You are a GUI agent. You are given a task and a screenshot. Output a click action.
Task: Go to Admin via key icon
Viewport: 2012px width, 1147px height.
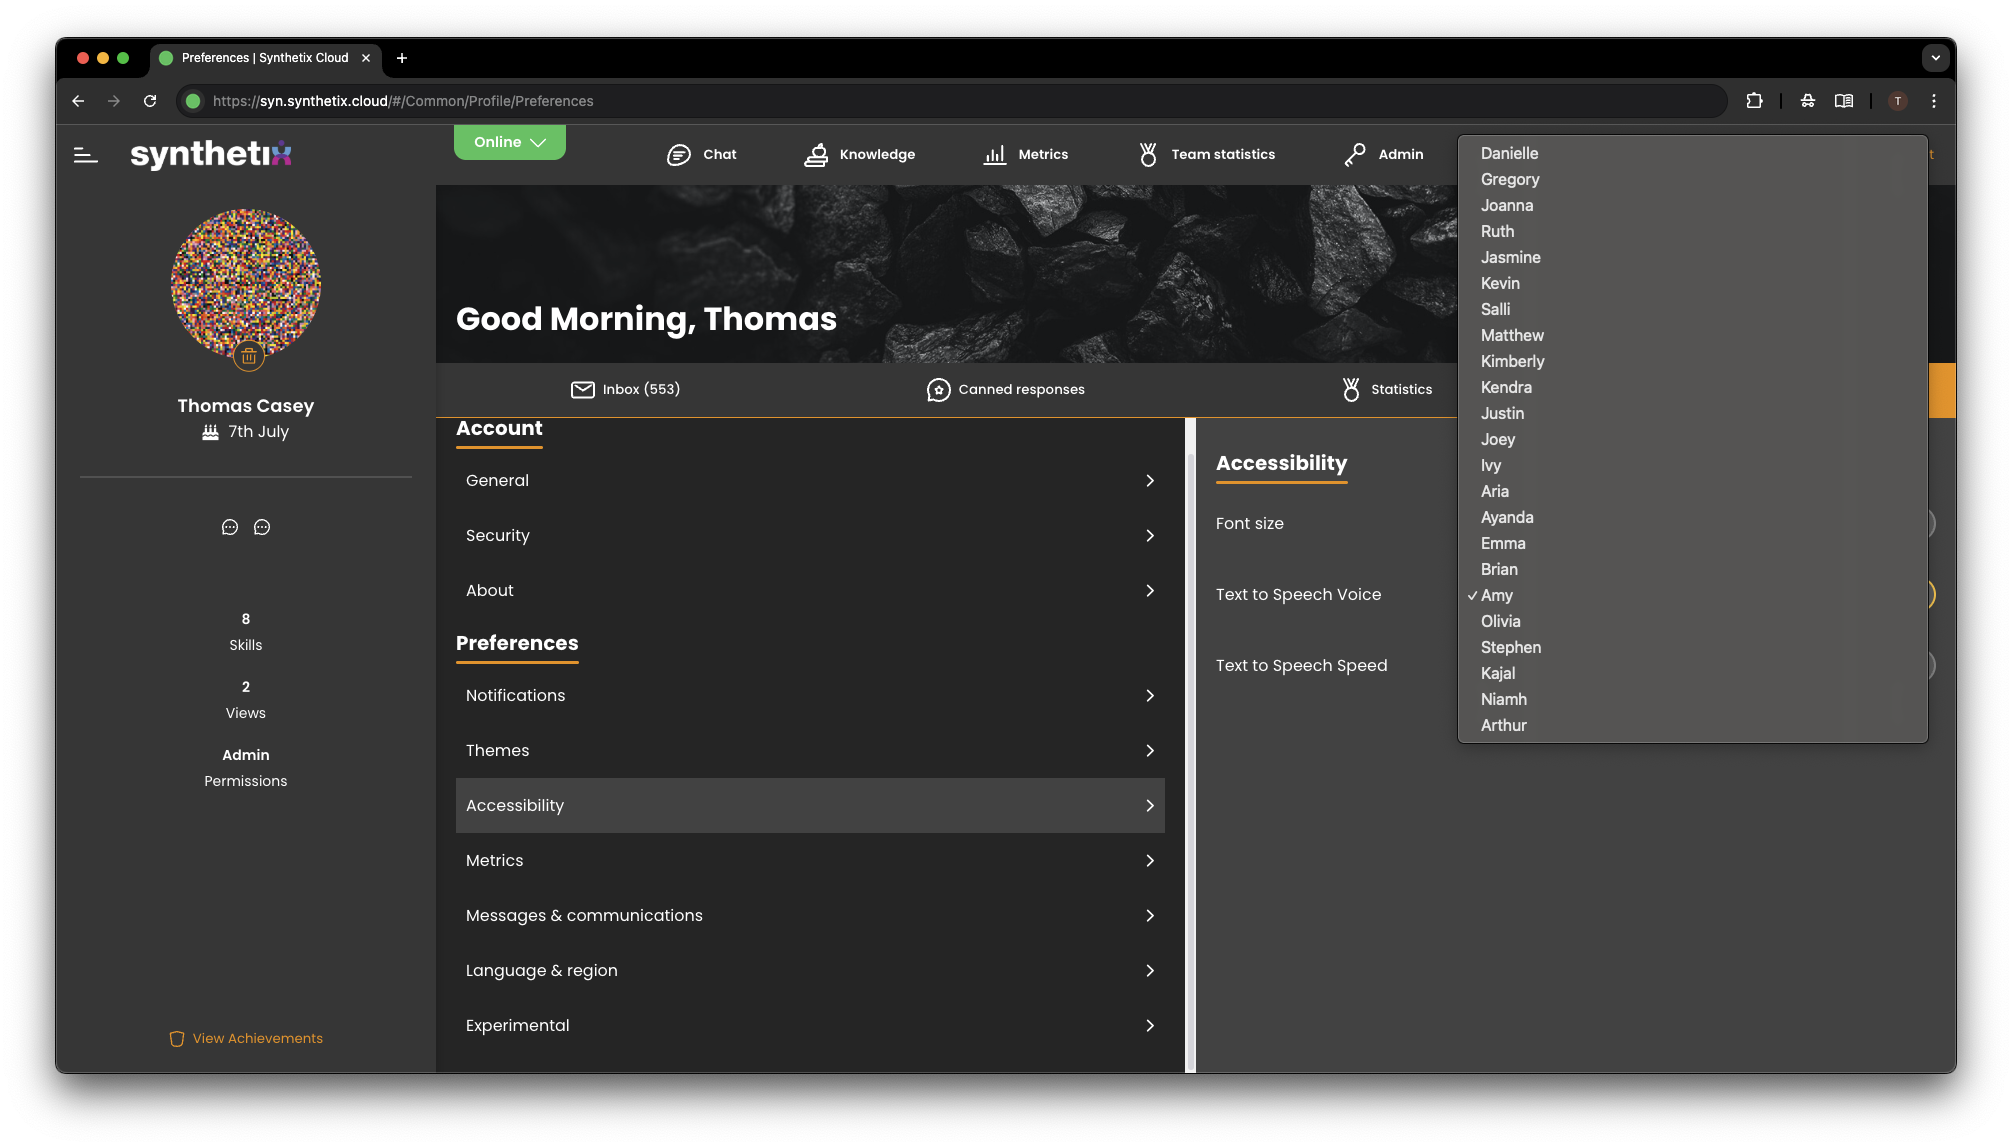click(1384, 155)
